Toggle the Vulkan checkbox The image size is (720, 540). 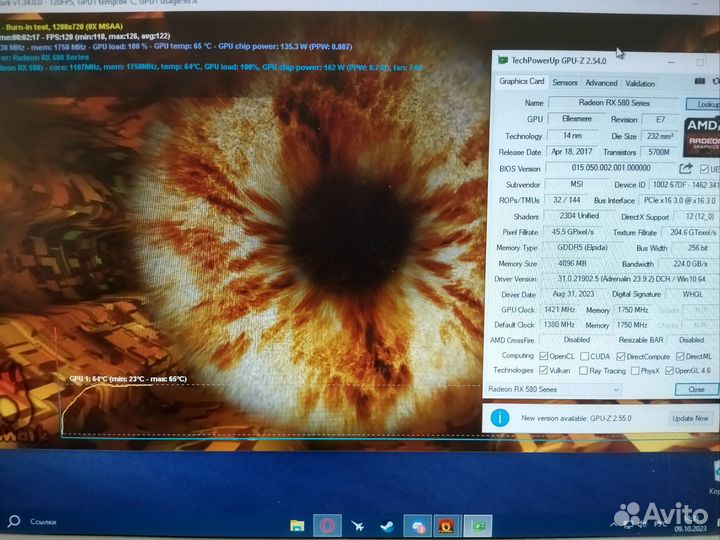(544, 370)
